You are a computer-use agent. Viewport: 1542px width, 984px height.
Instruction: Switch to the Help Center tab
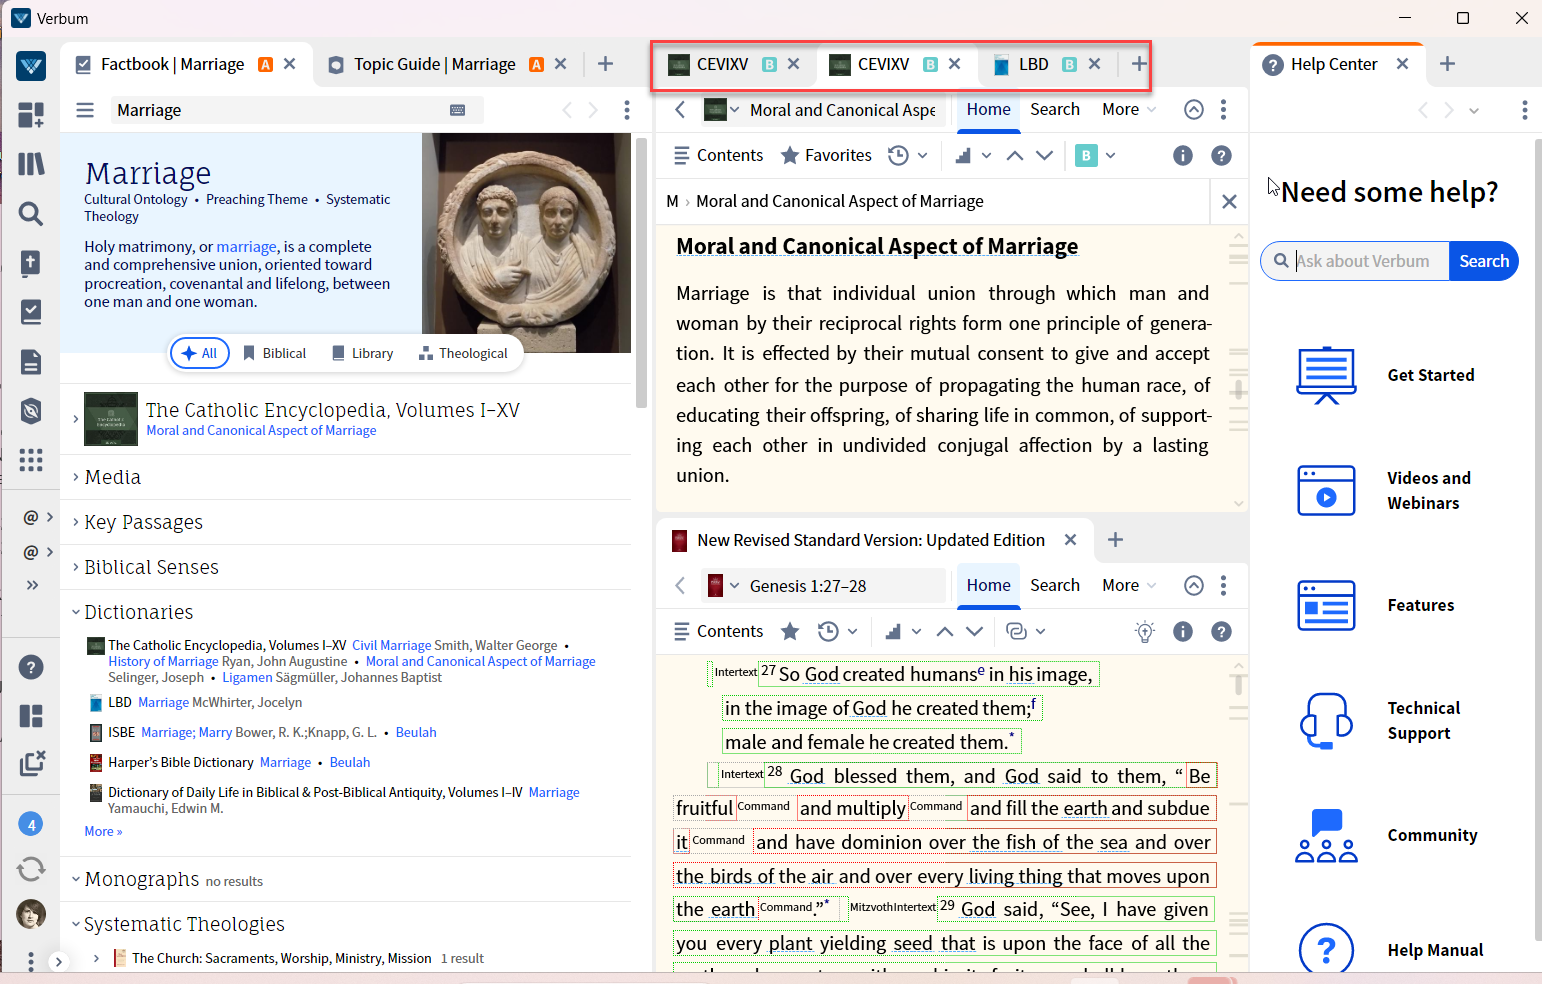tap(1334, 64)
